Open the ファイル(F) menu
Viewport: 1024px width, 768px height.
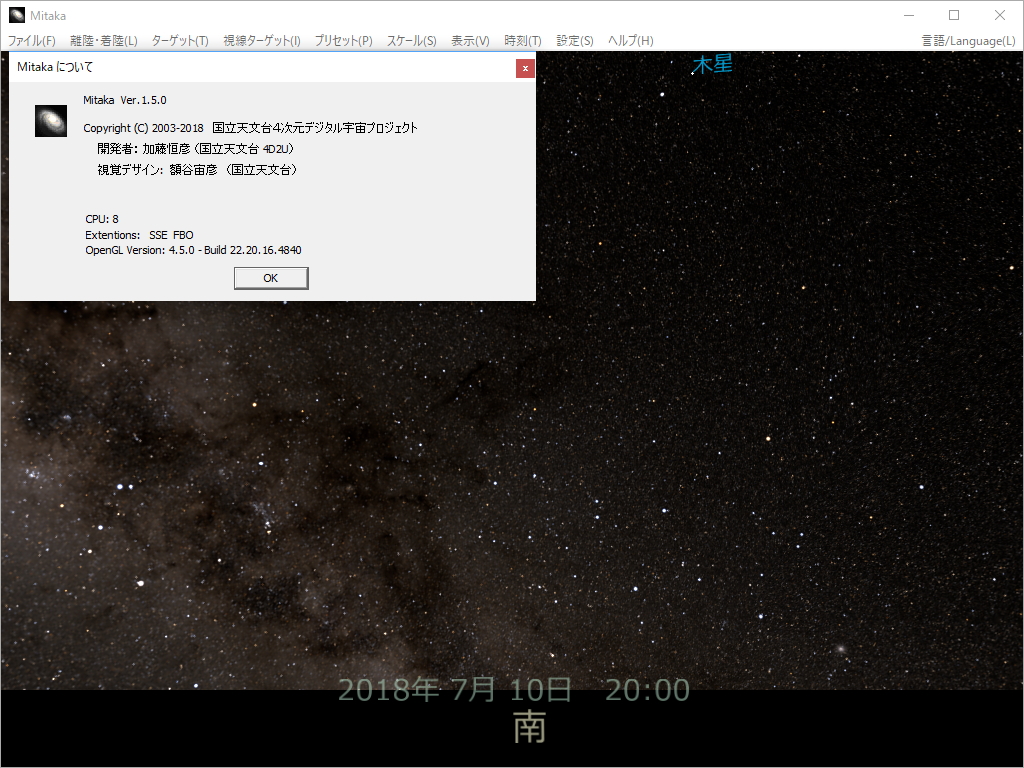click(31, 41)
